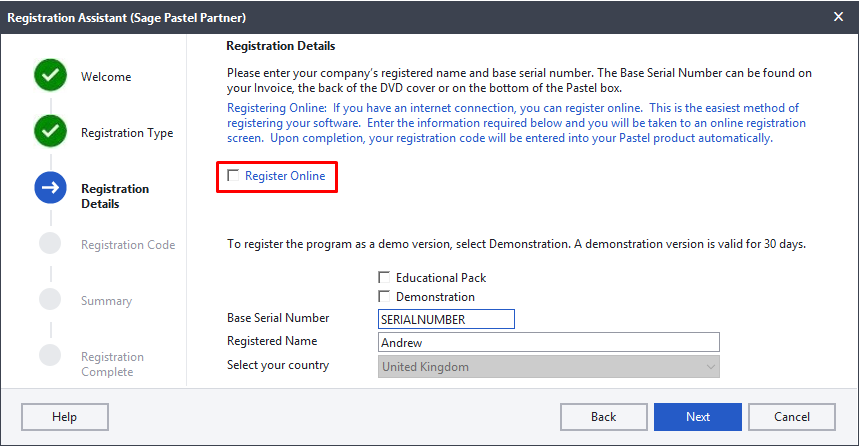Select the Welcome step label

106,77
